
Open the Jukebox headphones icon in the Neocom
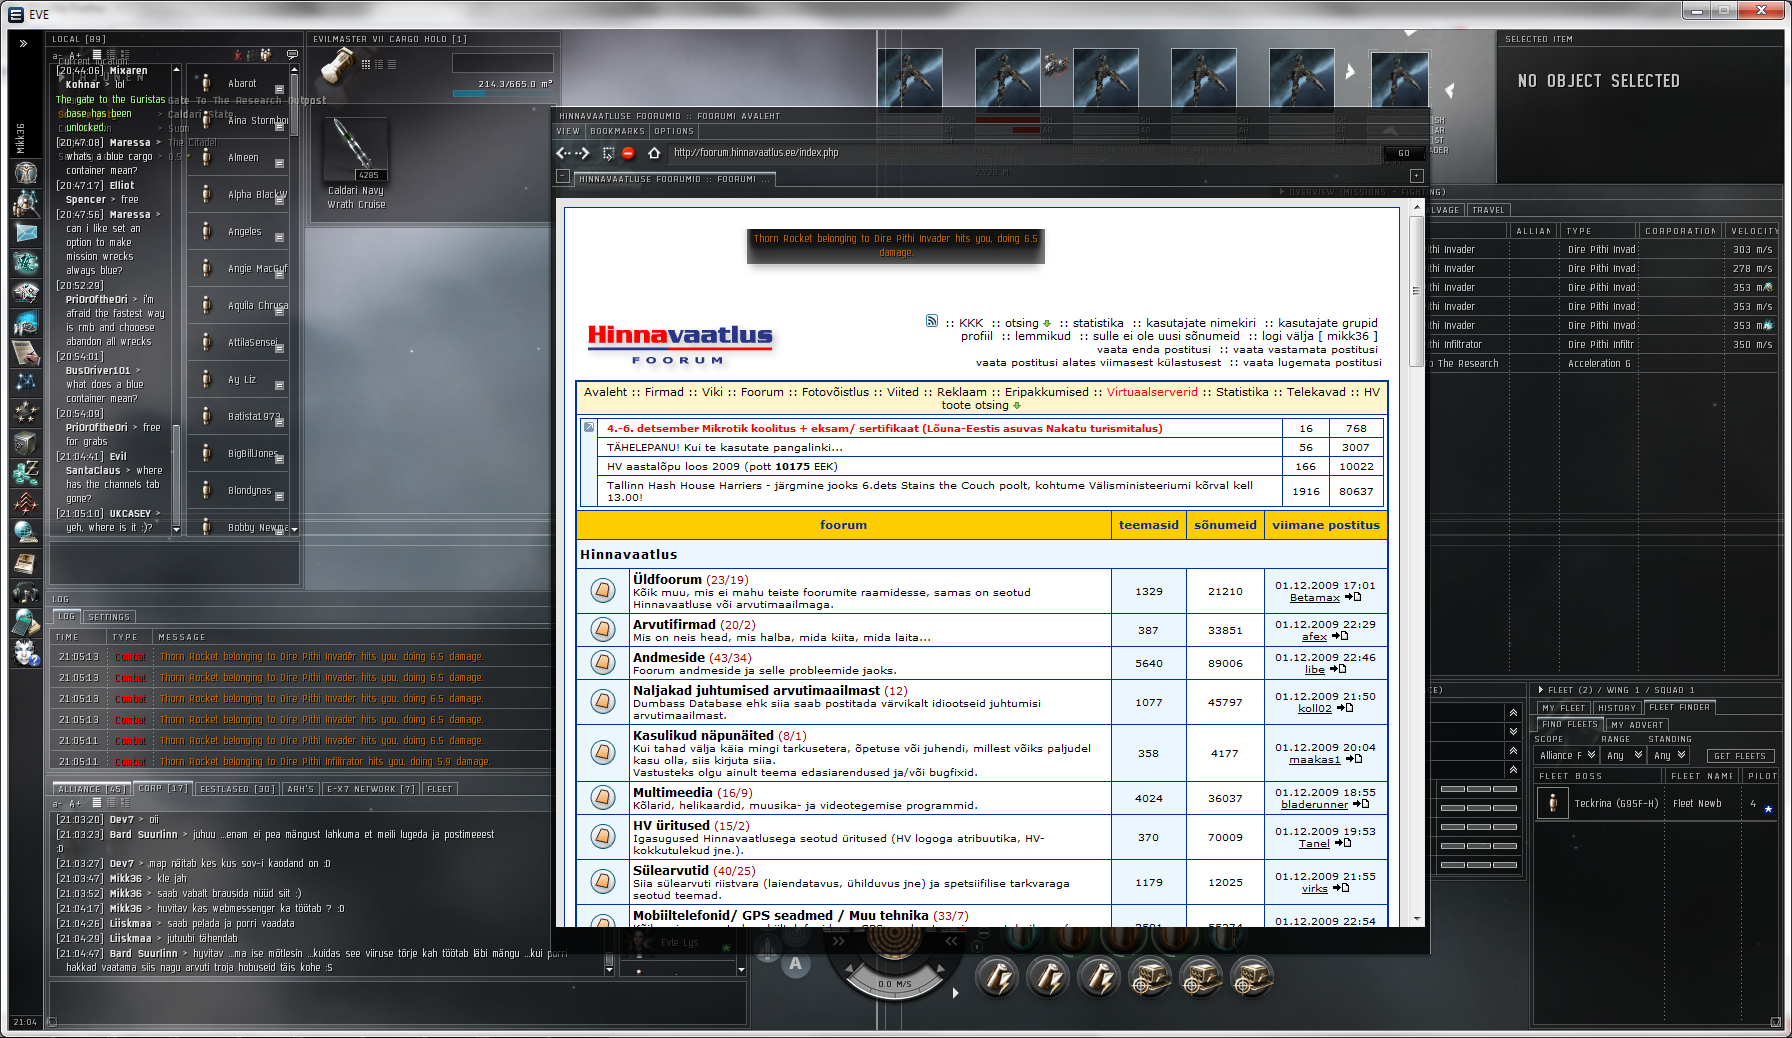click(26, 592)
